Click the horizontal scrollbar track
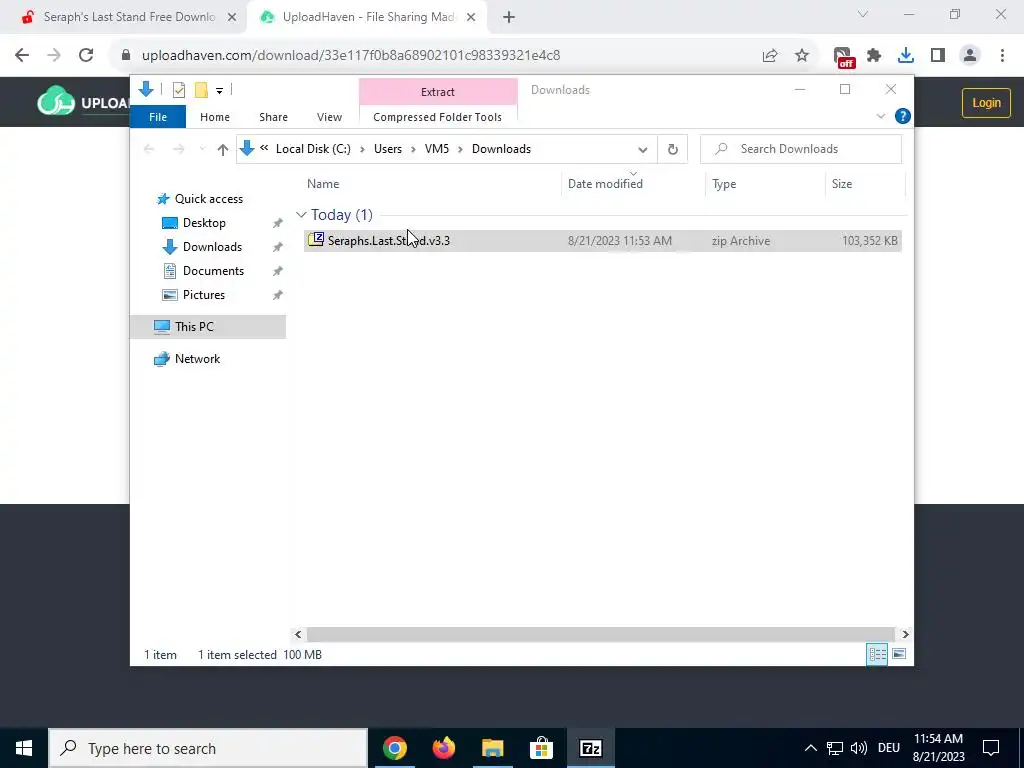The width and height of the screenshot is (1024, 768). coord(601,634)
